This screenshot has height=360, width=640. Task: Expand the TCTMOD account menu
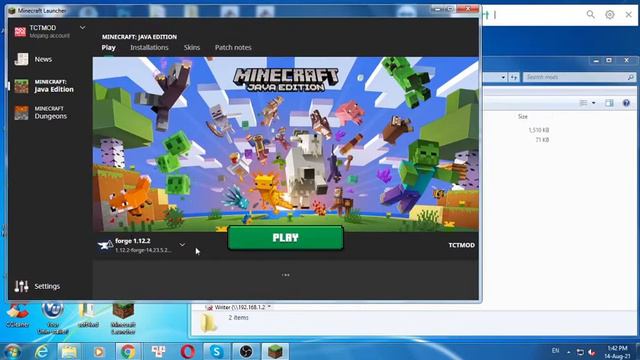click(x=82, y=27)
